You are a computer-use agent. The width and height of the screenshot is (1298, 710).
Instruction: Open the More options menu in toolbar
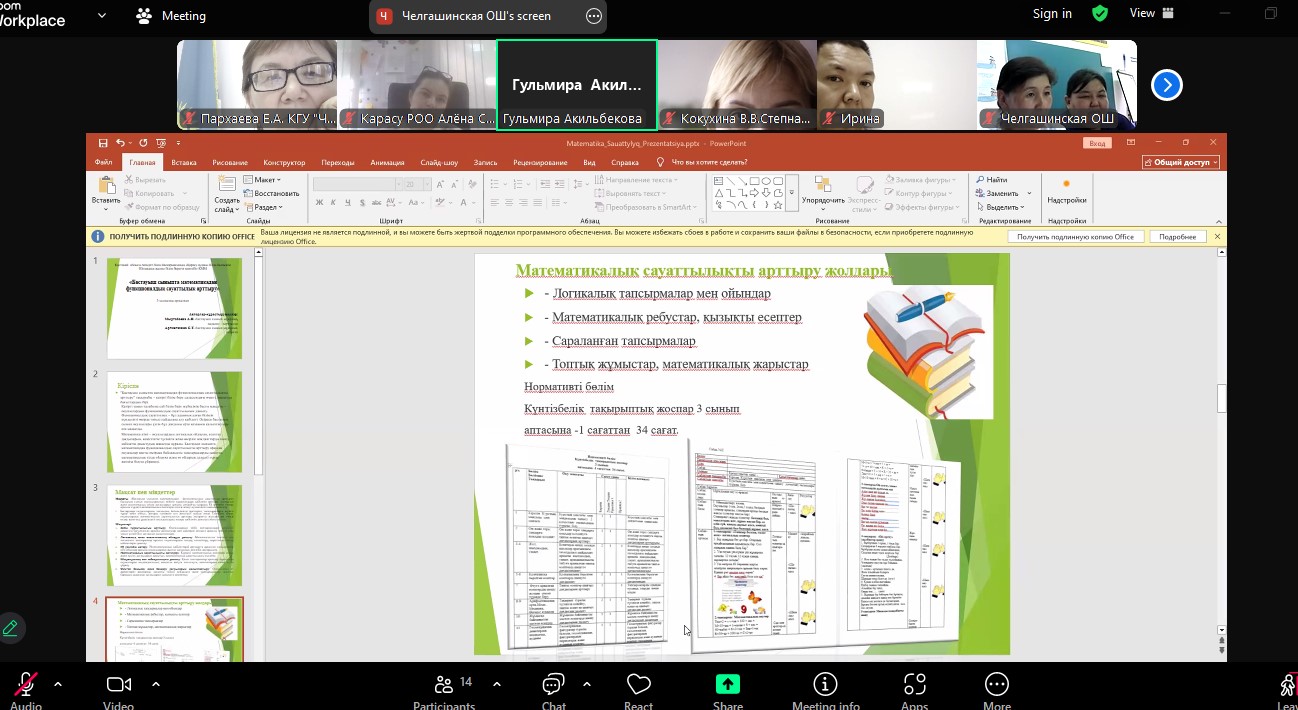(x=996, y=687)
